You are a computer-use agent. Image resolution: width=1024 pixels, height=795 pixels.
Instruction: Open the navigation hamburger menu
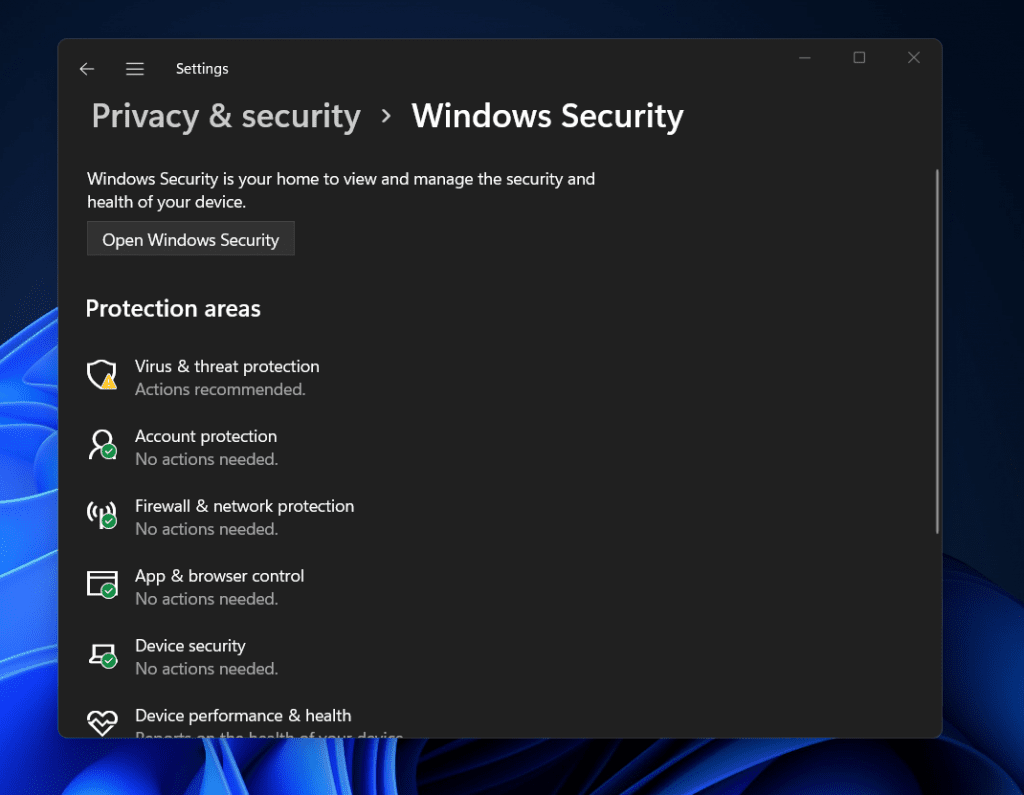135,69
